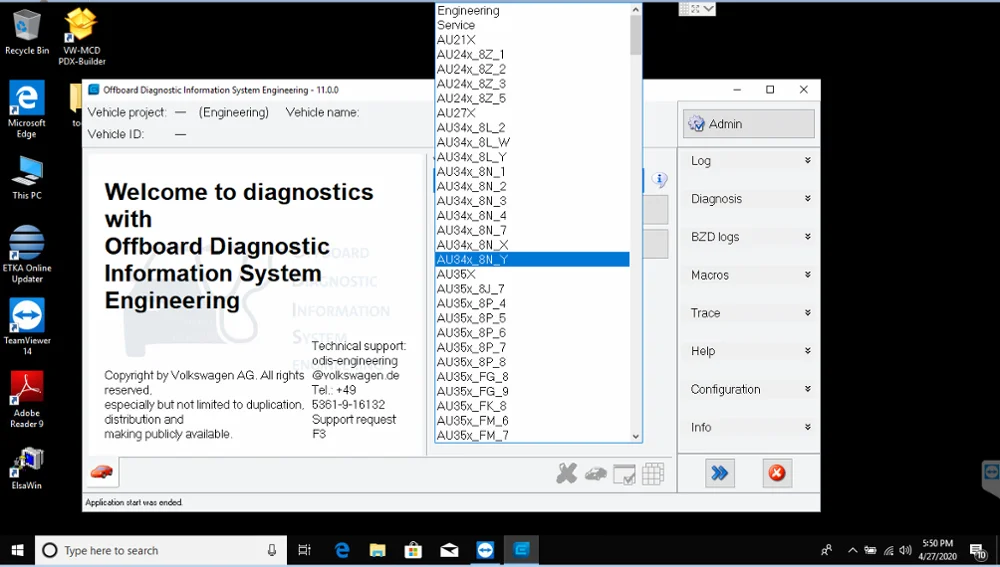Select AU24x_8Z_1 project in the list
The image size is (1000, 567).
pyautogui.click(x=532, y=54)
